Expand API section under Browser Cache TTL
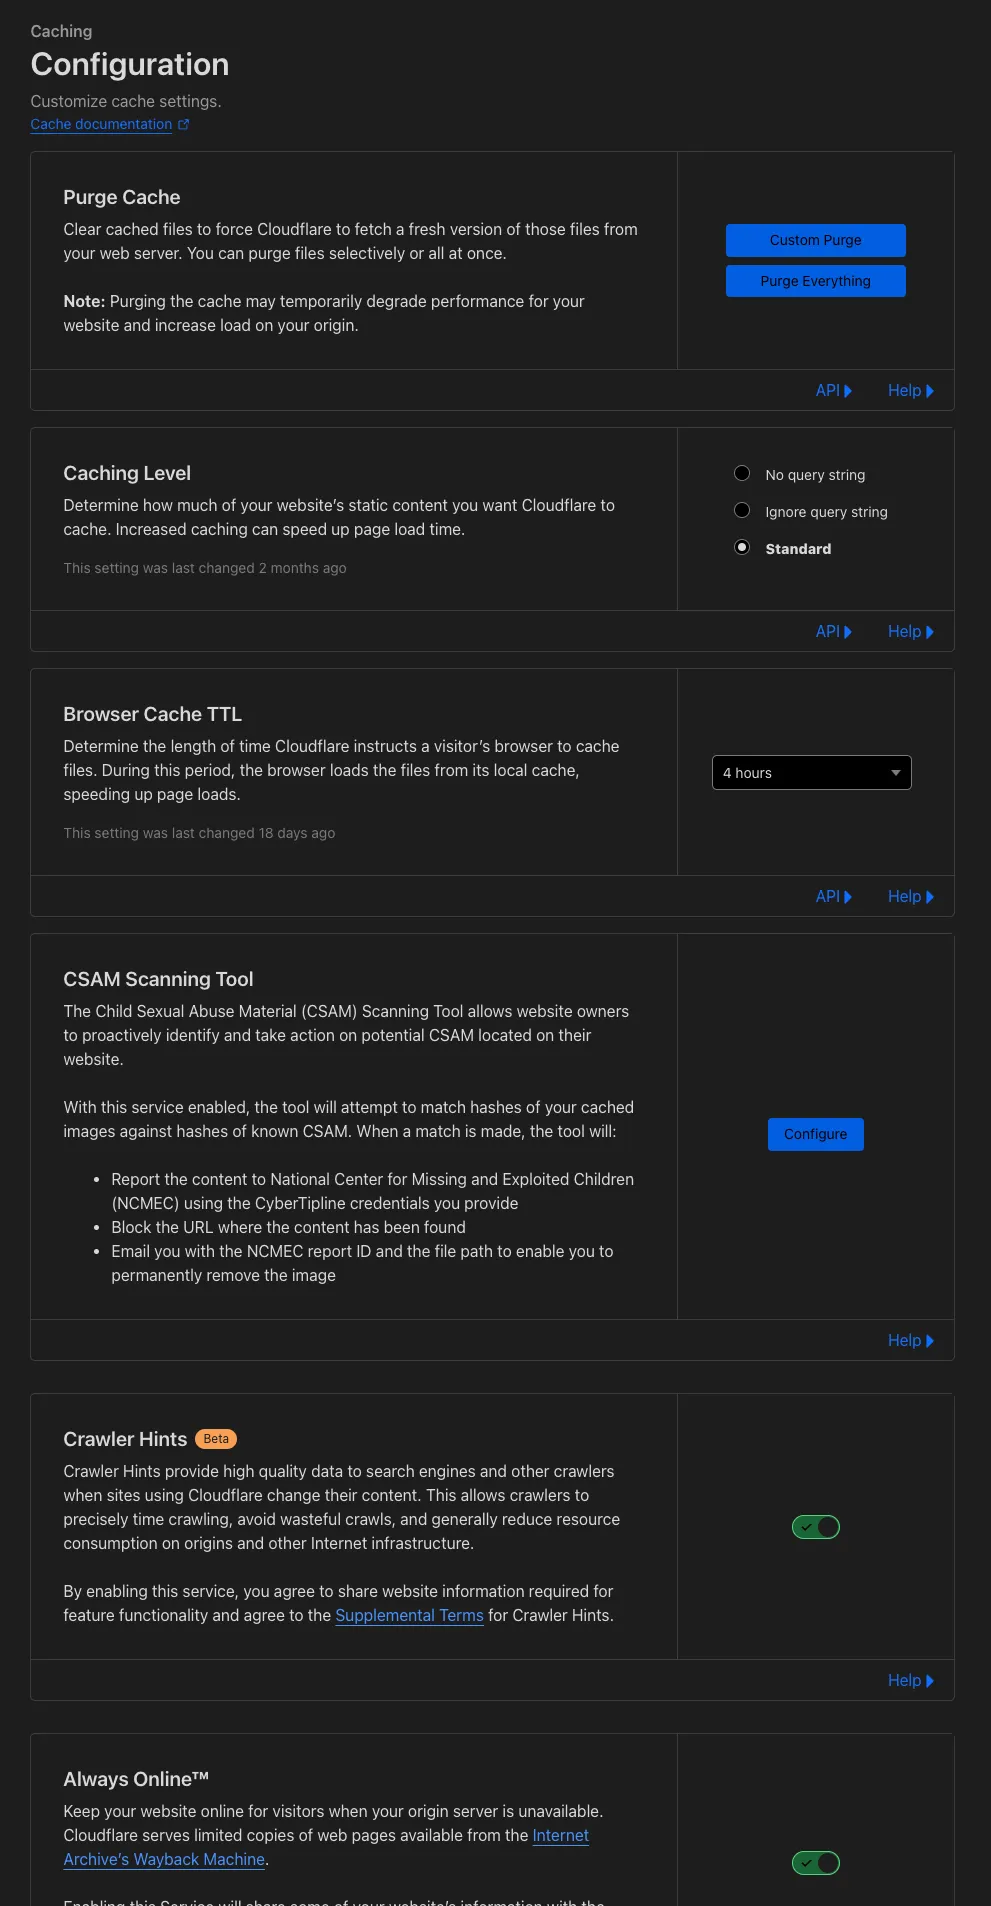 (x=833, y=897)
